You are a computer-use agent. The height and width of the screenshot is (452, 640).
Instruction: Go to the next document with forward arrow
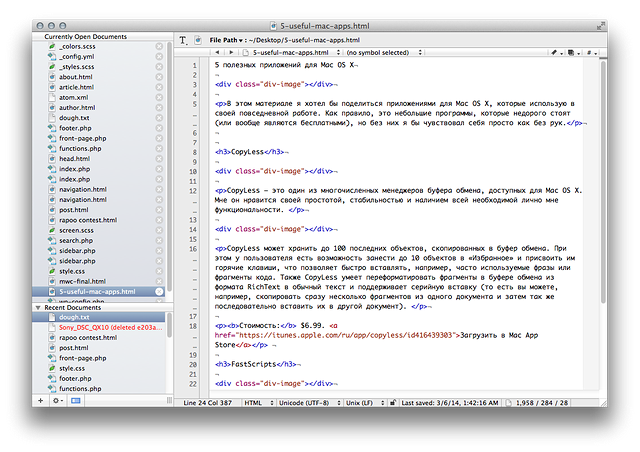[231, 52]
